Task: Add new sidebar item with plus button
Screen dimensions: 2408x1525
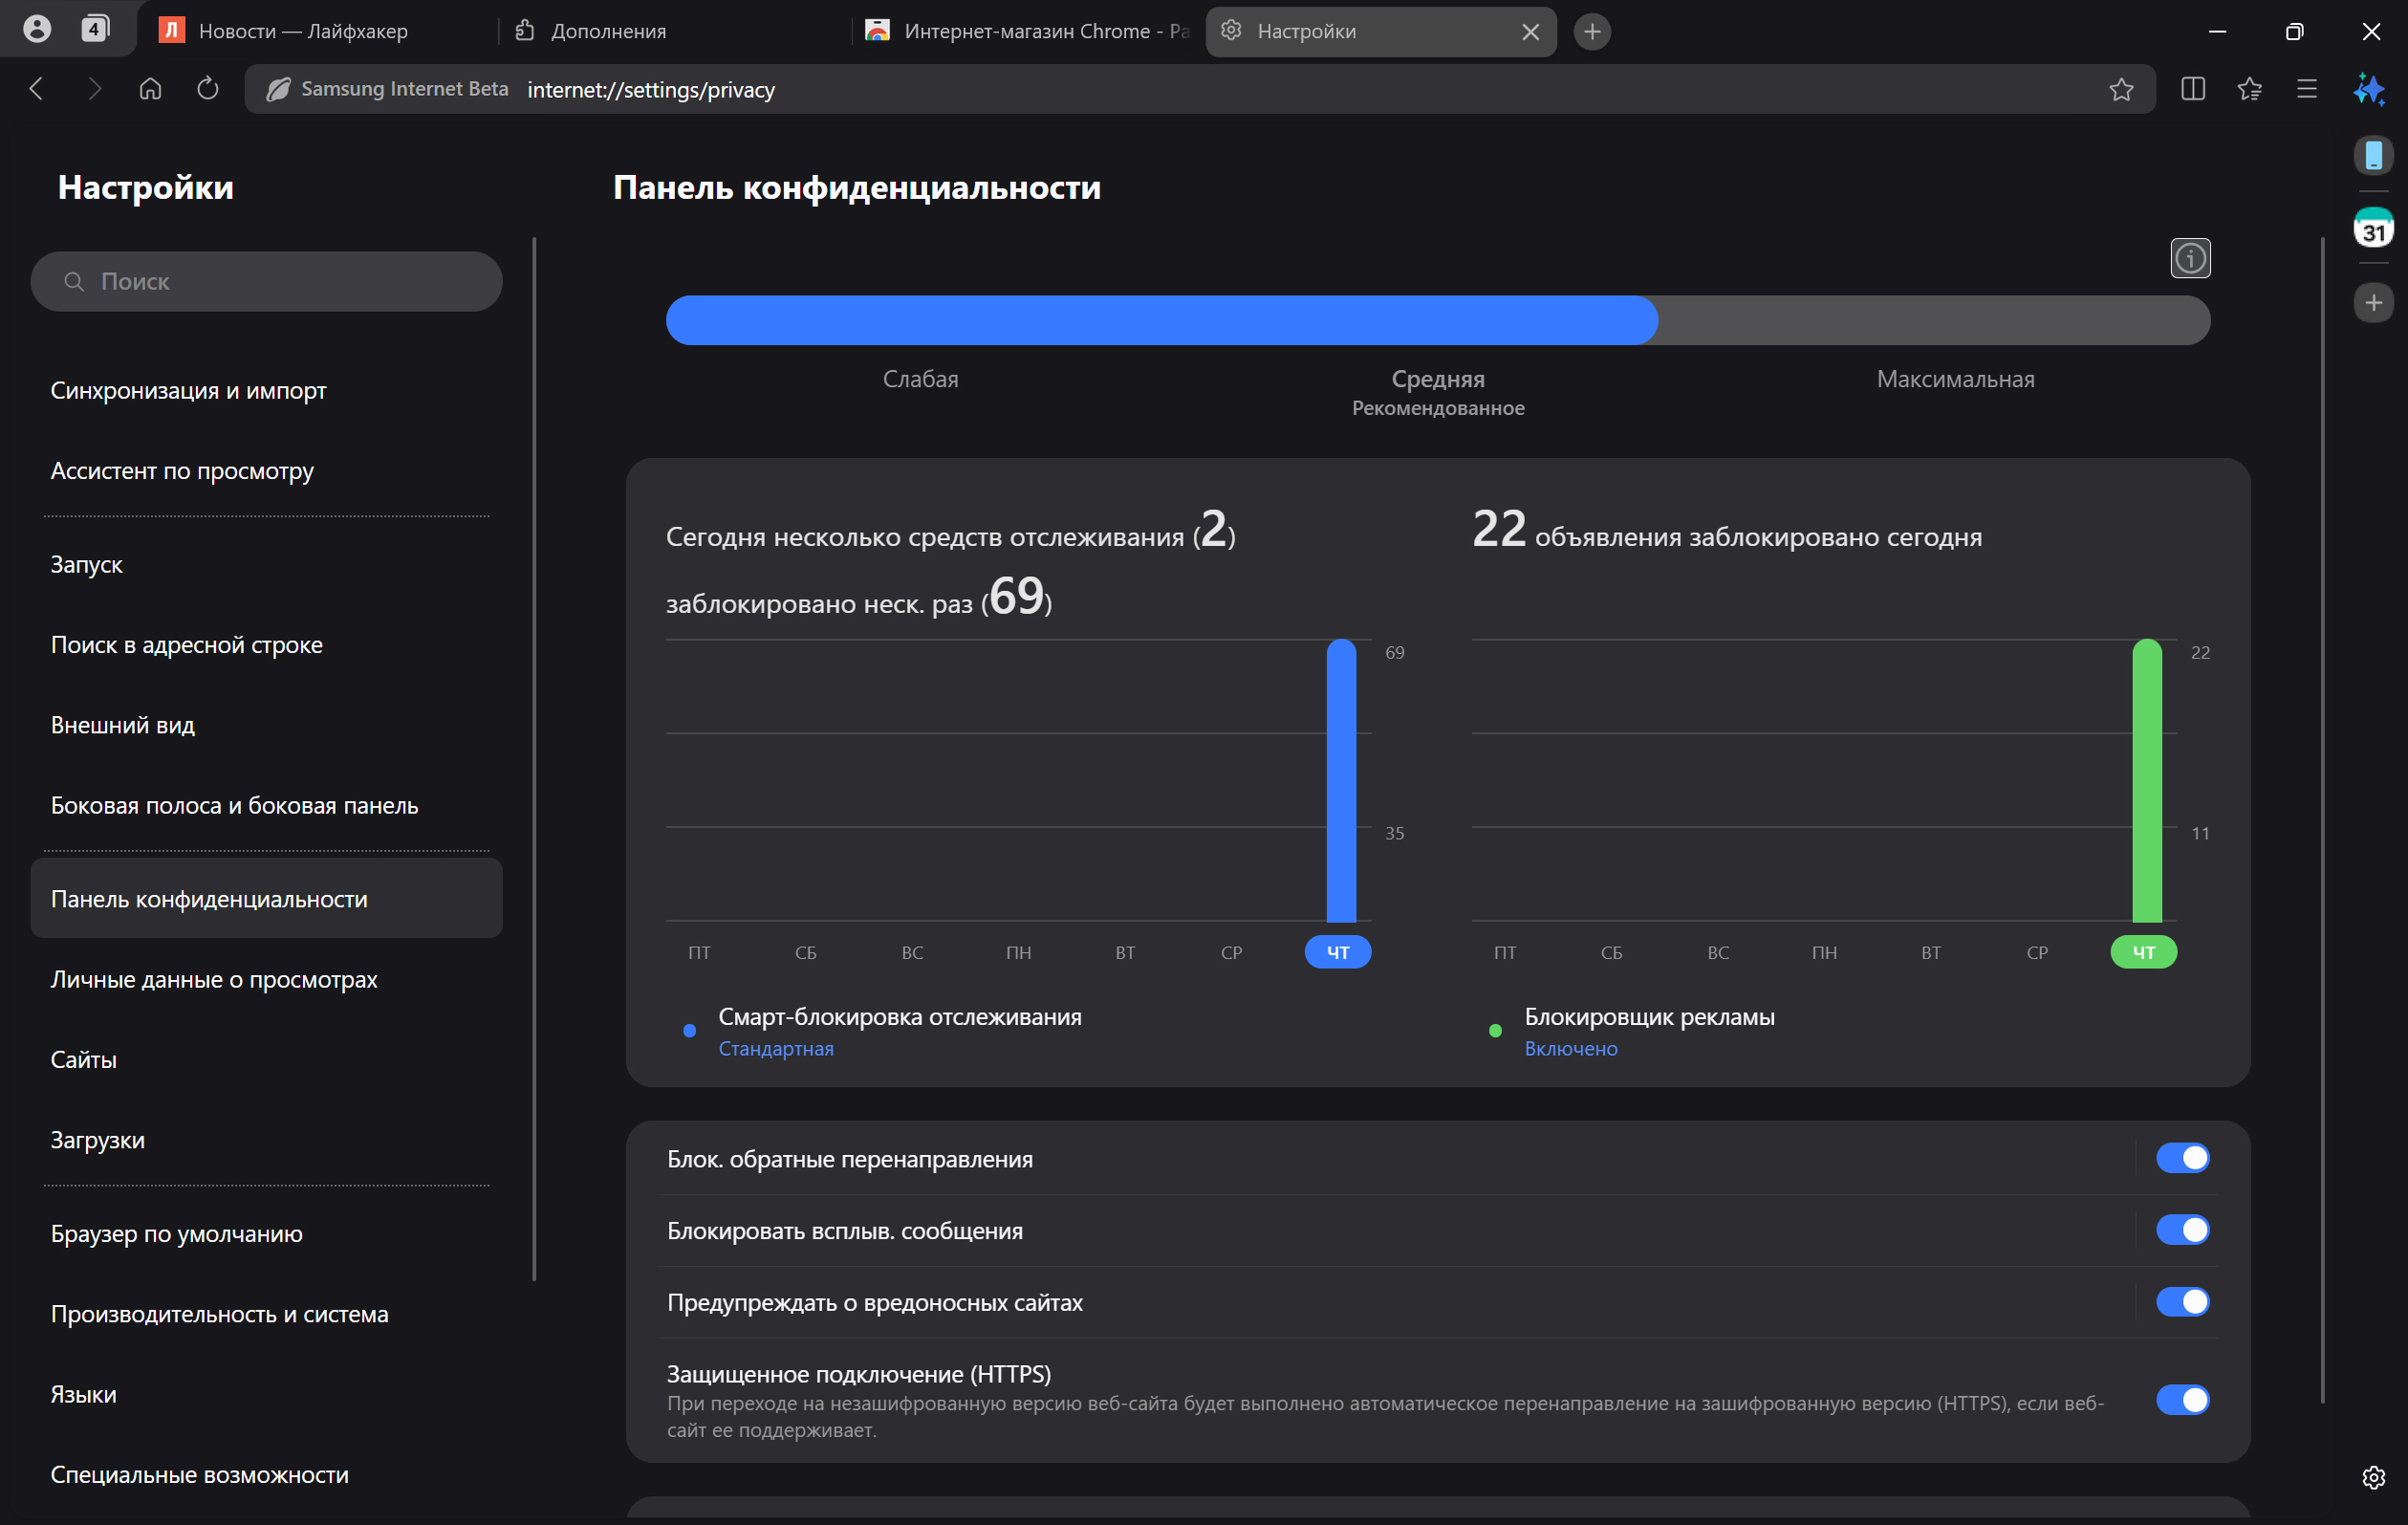Action: 2373,303
